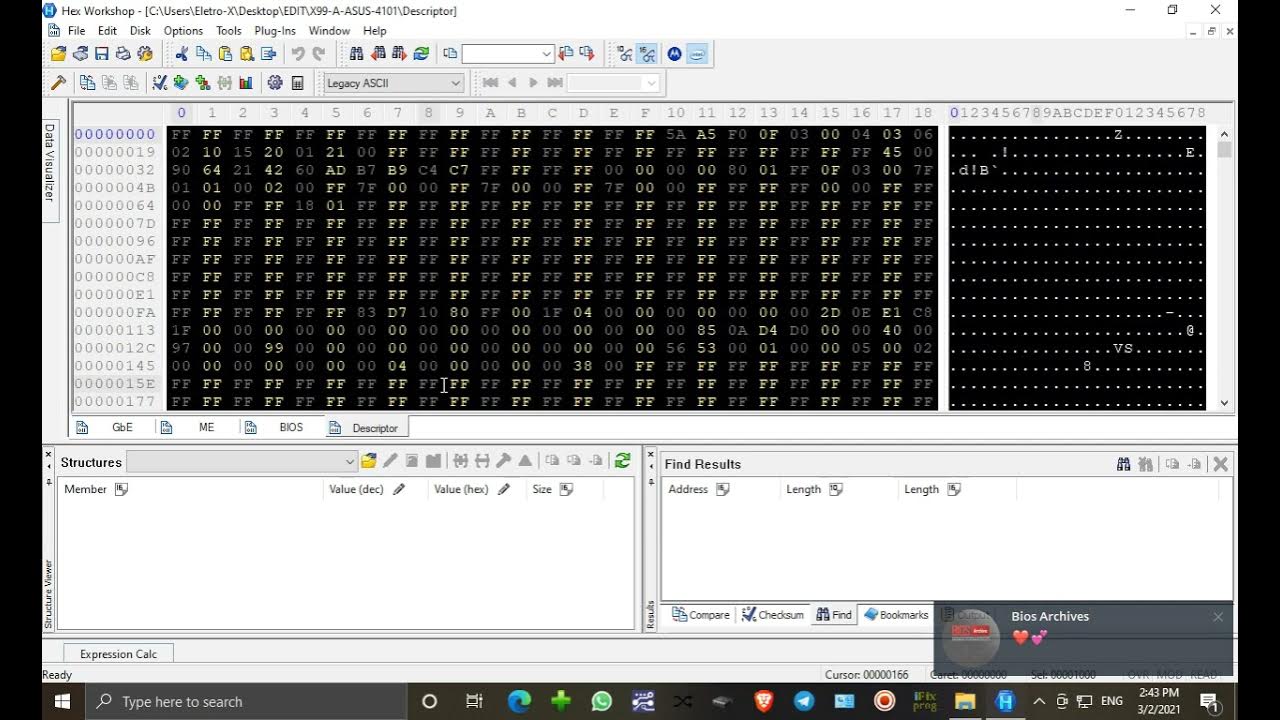Open the File menu

(76, 31)
